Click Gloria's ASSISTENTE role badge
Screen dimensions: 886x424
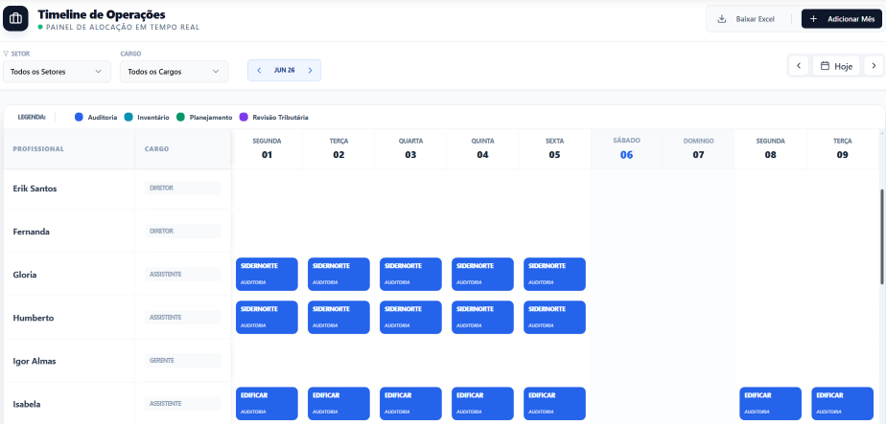(183, 274)
